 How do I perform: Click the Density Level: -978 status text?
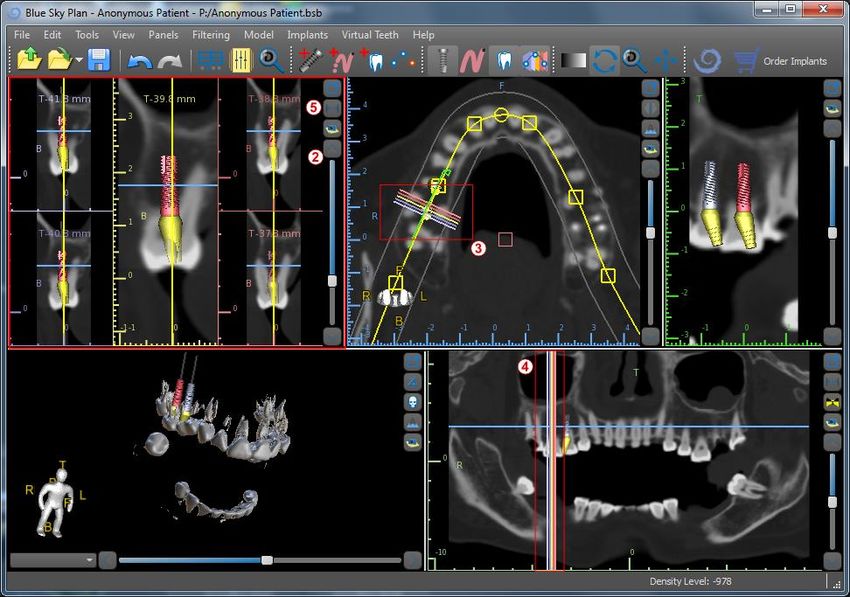click(690, 581)
